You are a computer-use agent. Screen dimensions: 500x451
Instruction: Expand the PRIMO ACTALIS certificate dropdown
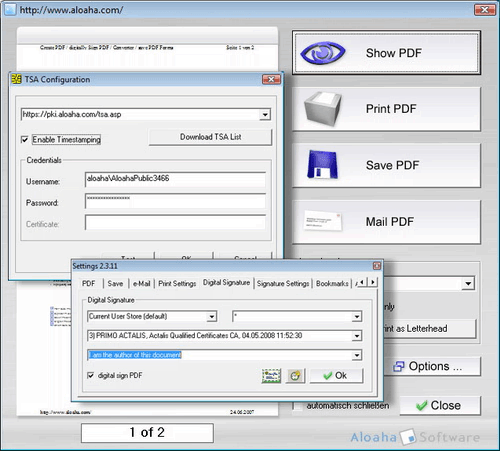357,336
